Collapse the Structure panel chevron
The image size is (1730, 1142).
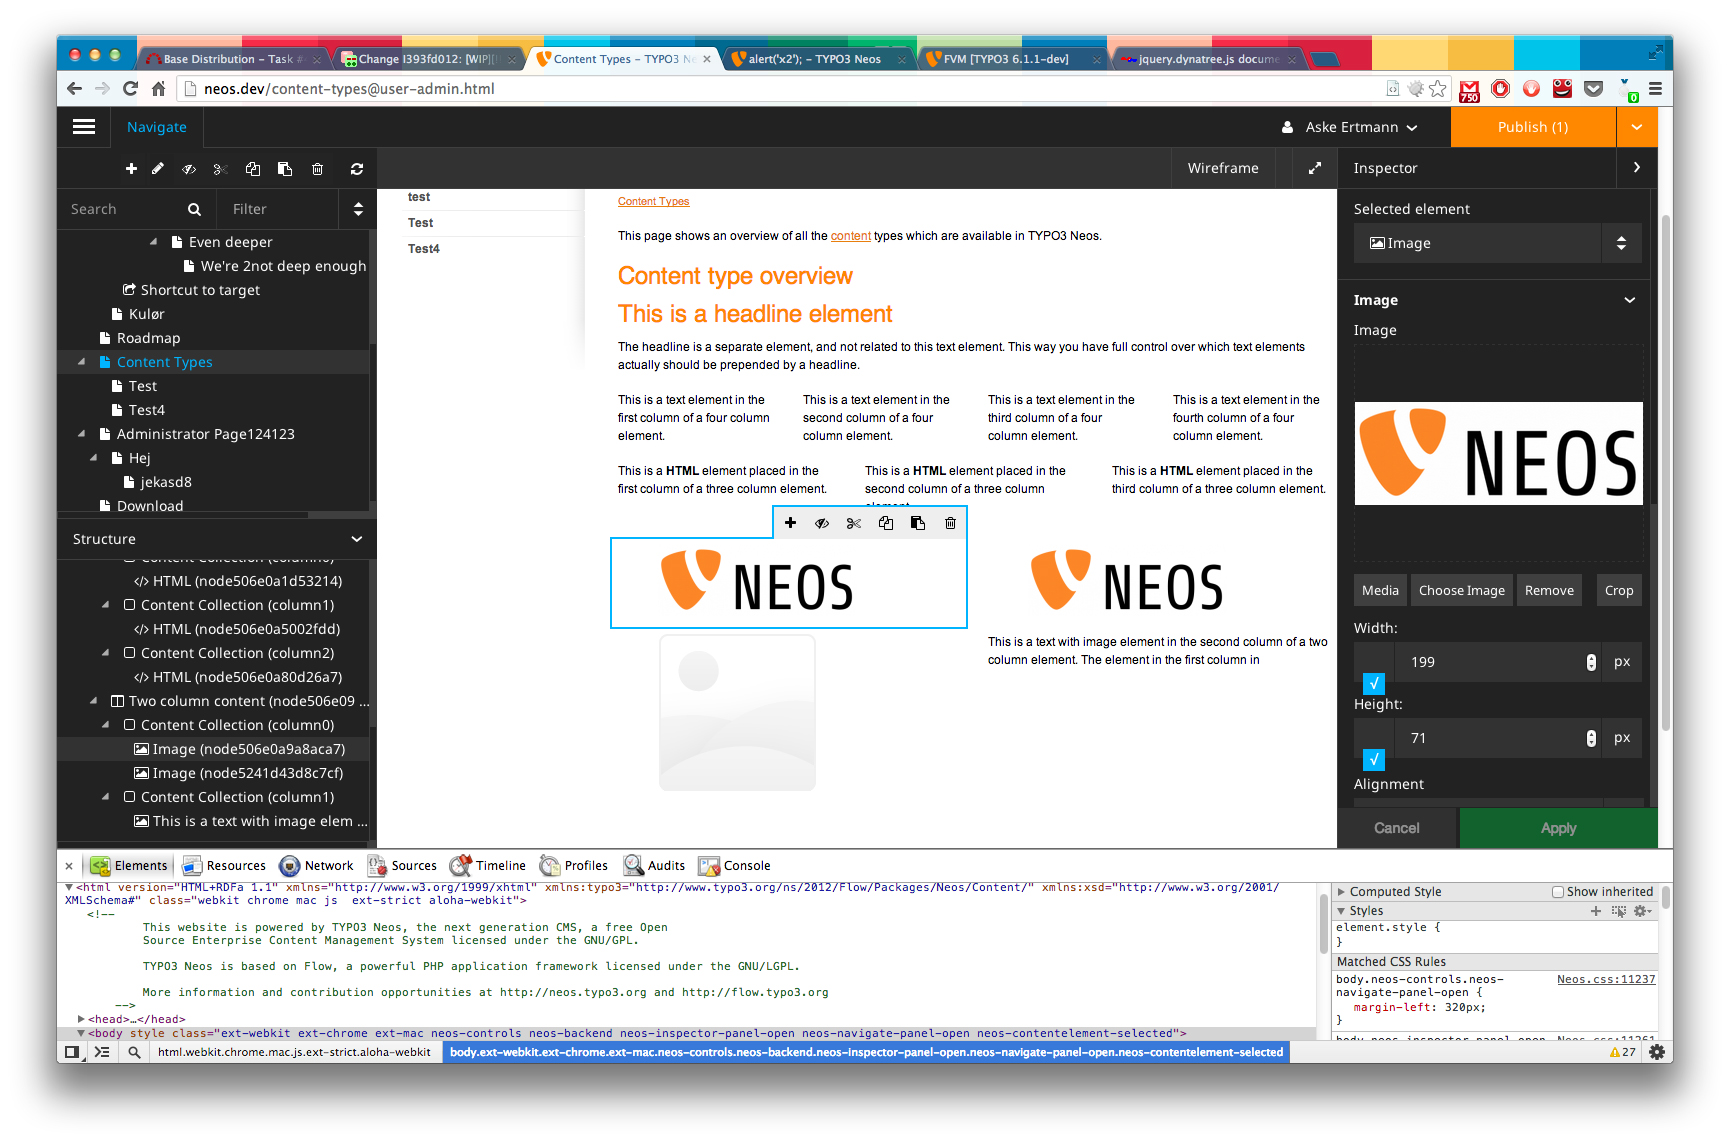(357, 539)
